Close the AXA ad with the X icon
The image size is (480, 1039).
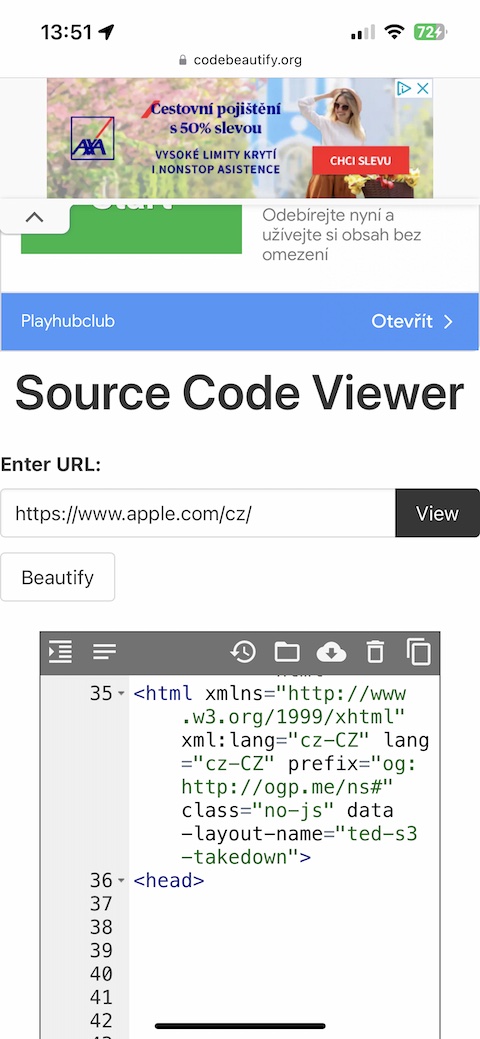[423, 88]
